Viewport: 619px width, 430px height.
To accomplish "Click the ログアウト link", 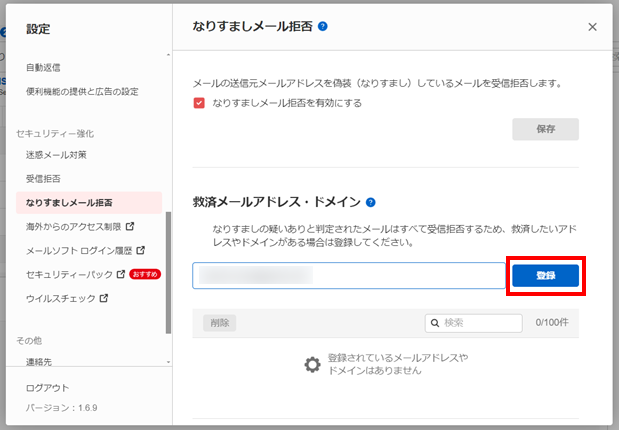I will tap(48, 388).
